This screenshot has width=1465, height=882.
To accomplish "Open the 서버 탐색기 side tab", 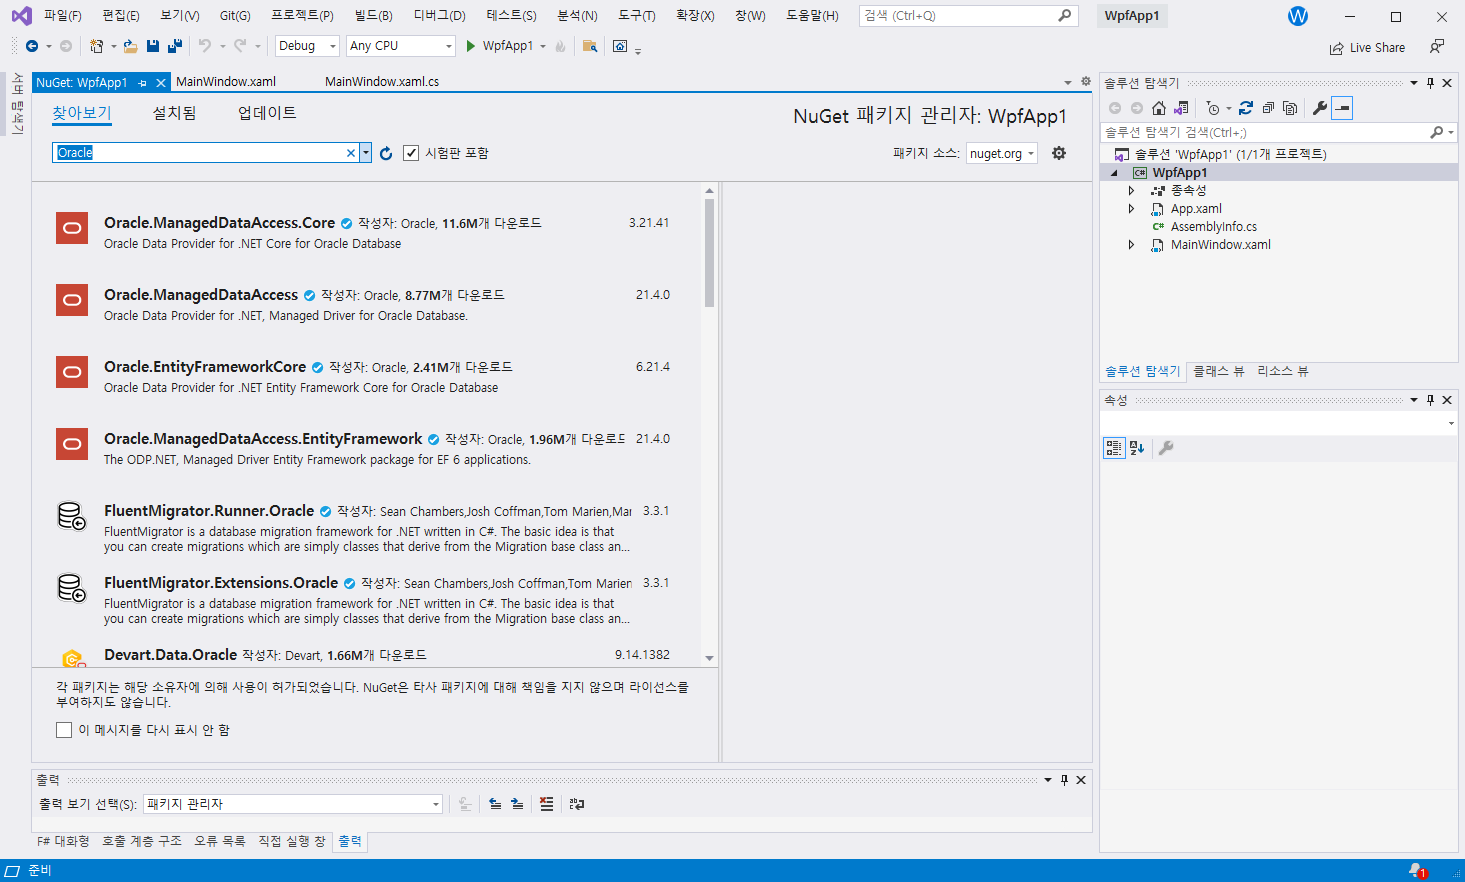I will click(17, 103).
